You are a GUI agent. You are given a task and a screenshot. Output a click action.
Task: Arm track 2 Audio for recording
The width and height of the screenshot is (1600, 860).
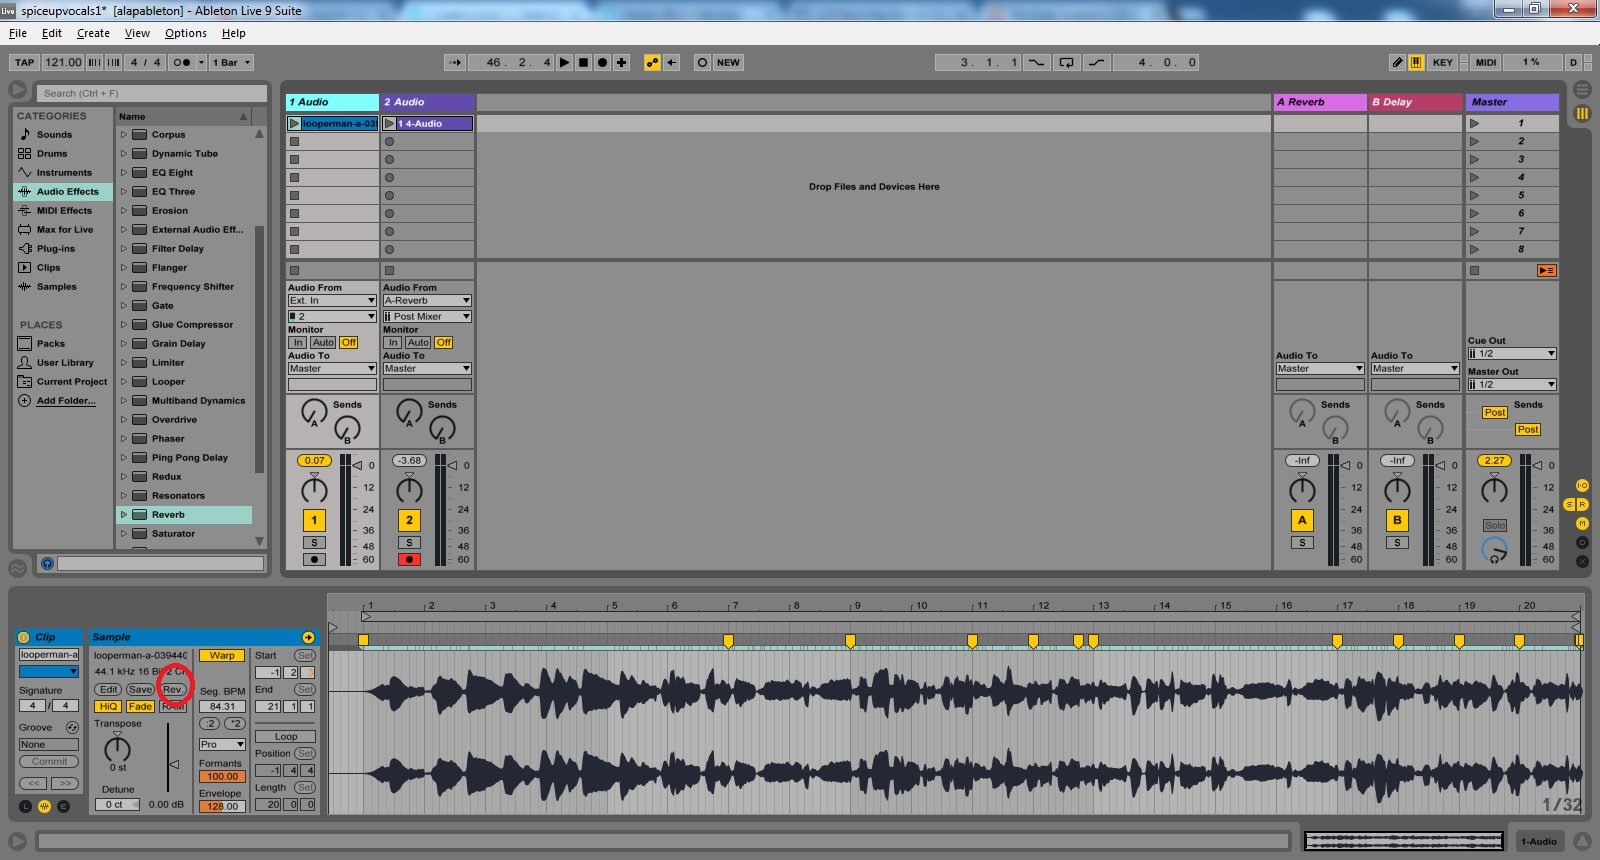(x=409, y=560)
